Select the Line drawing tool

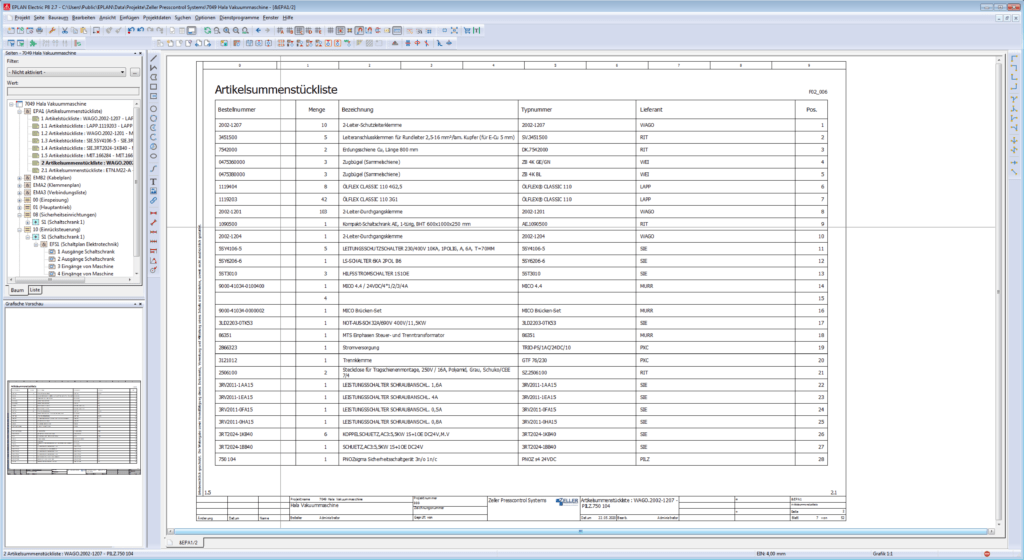[x=154, y=58]
